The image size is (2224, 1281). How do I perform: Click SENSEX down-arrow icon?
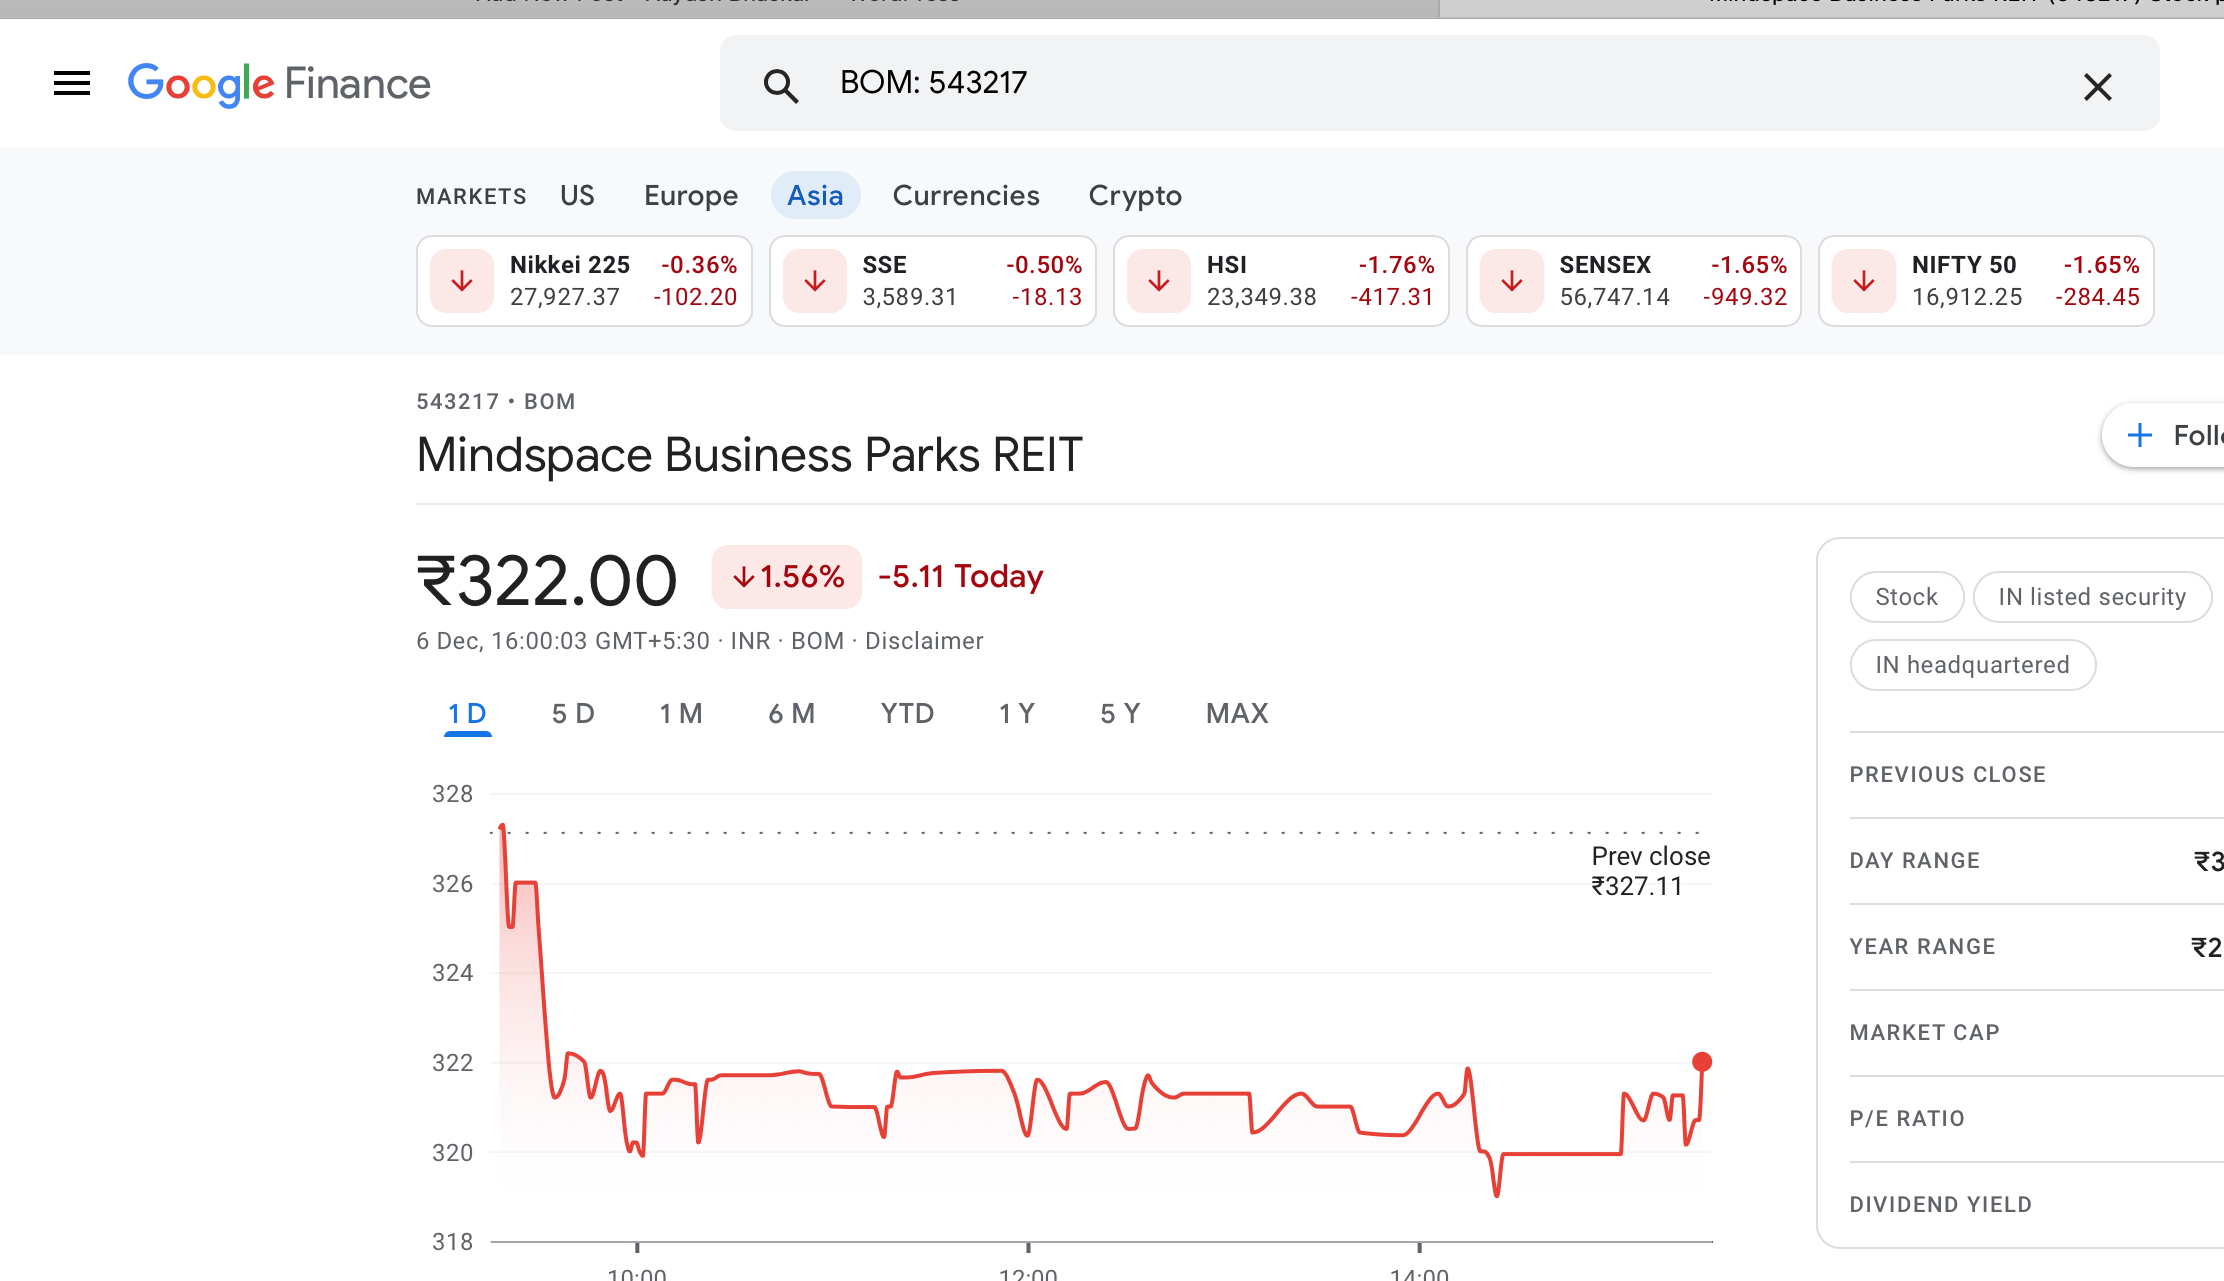tap(1512, 281)
